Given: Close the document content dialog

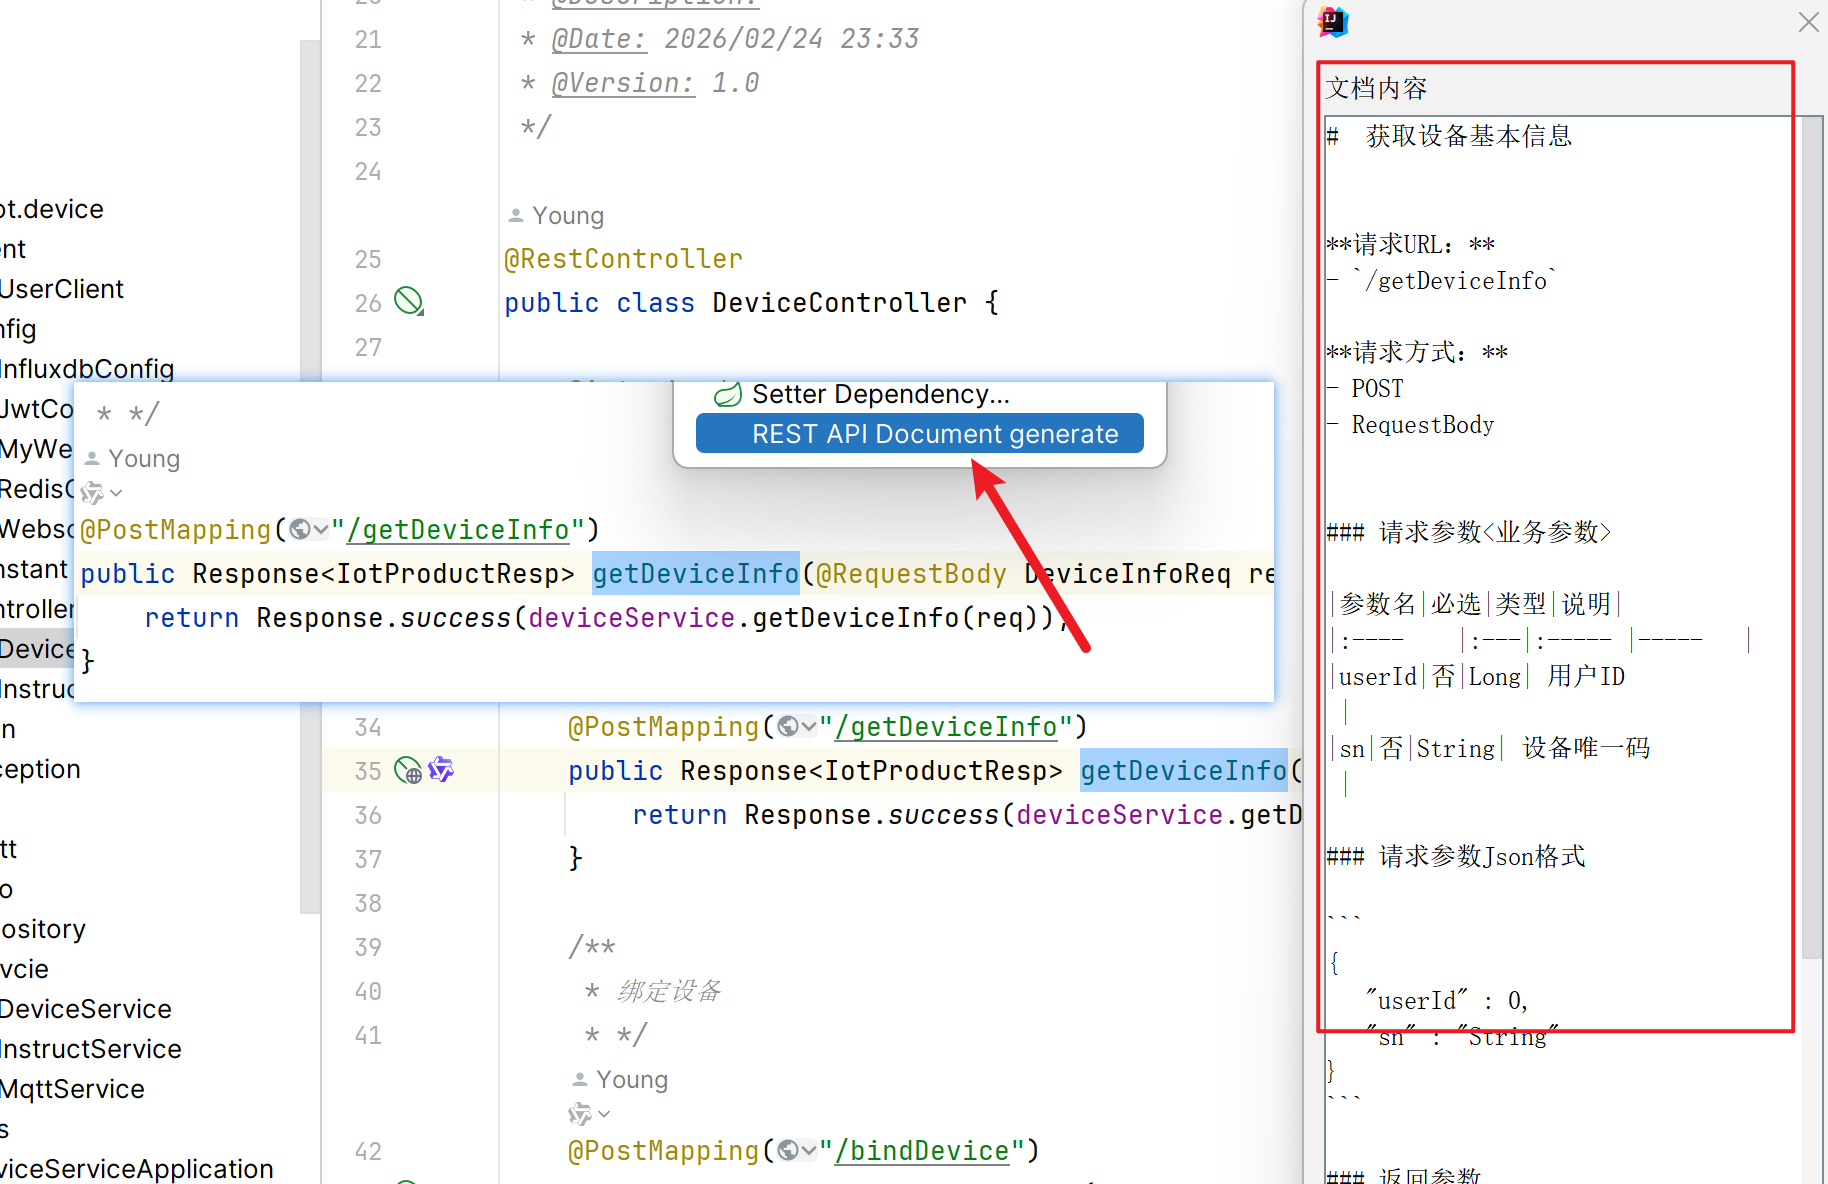Looking at the screenshot, I should (x=1808, y=22).
